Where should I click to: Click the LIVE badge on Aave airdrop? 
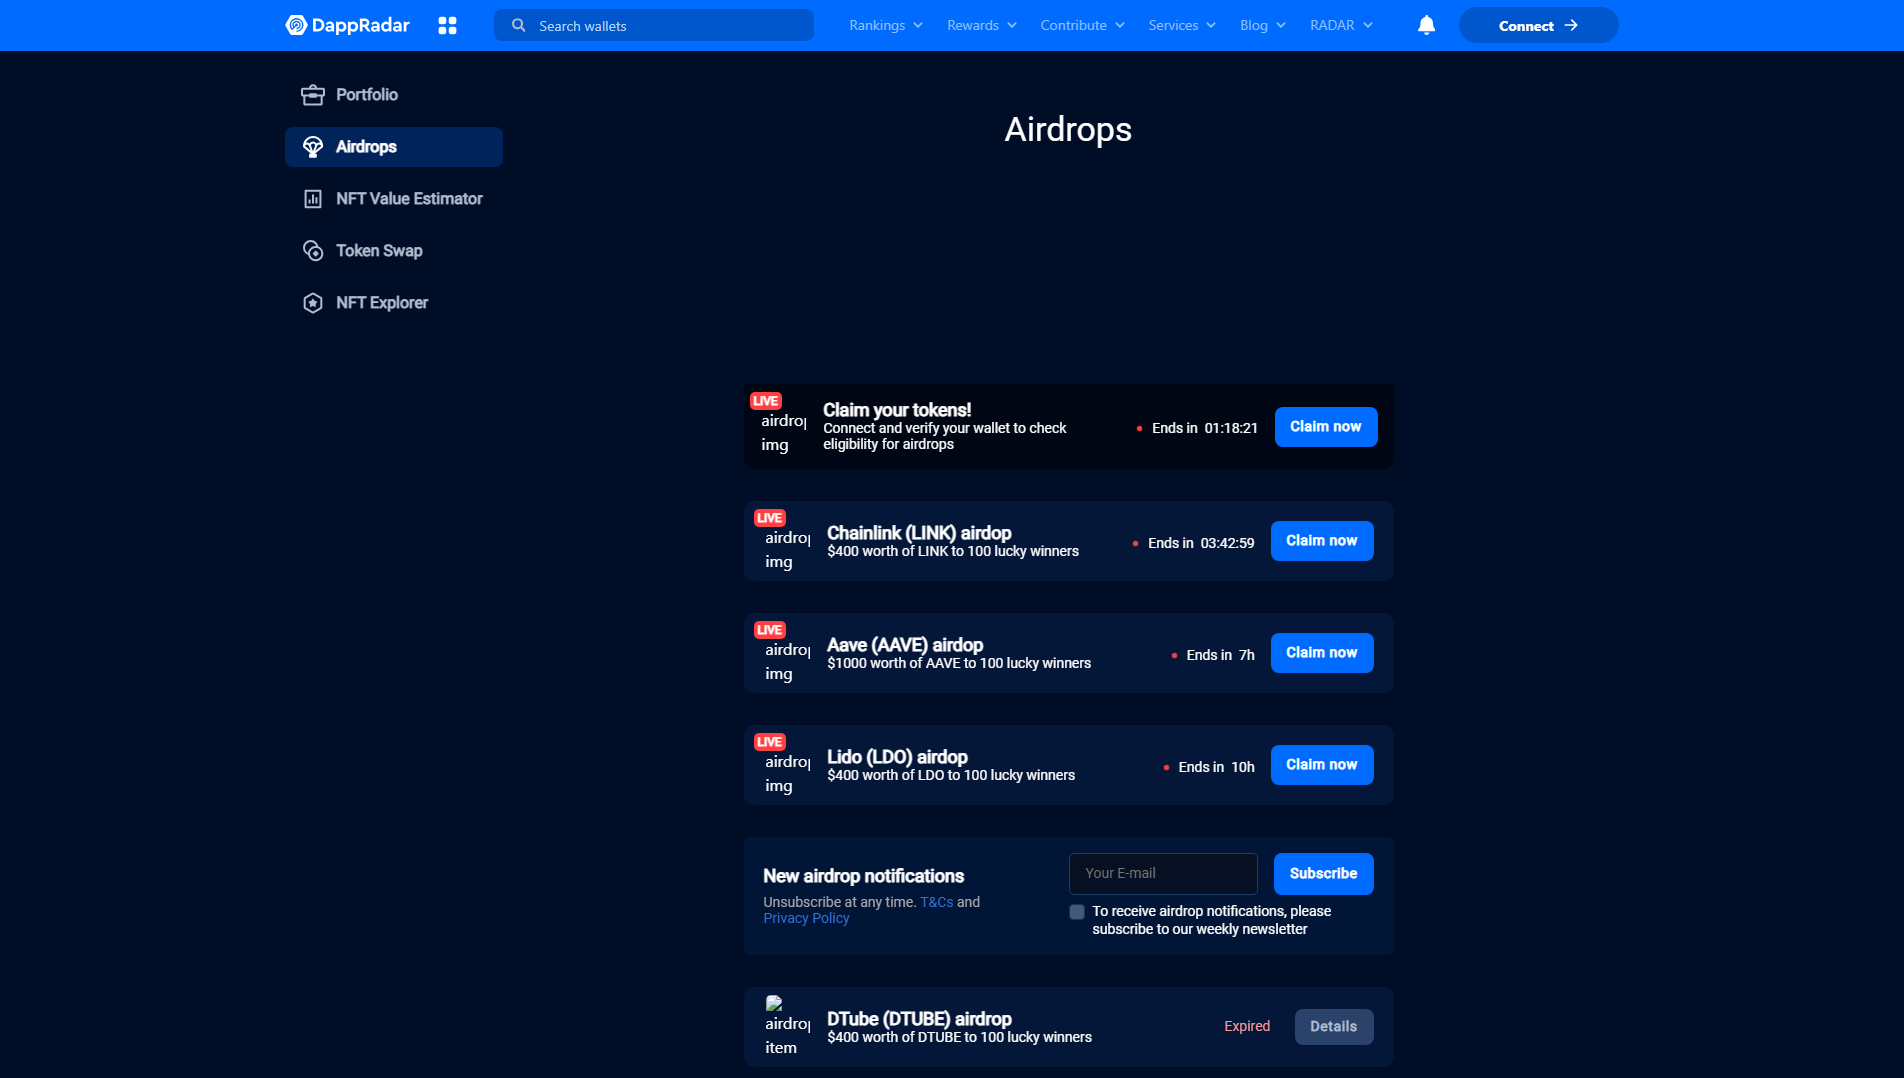pyautogui.click(x=770, y=630)
